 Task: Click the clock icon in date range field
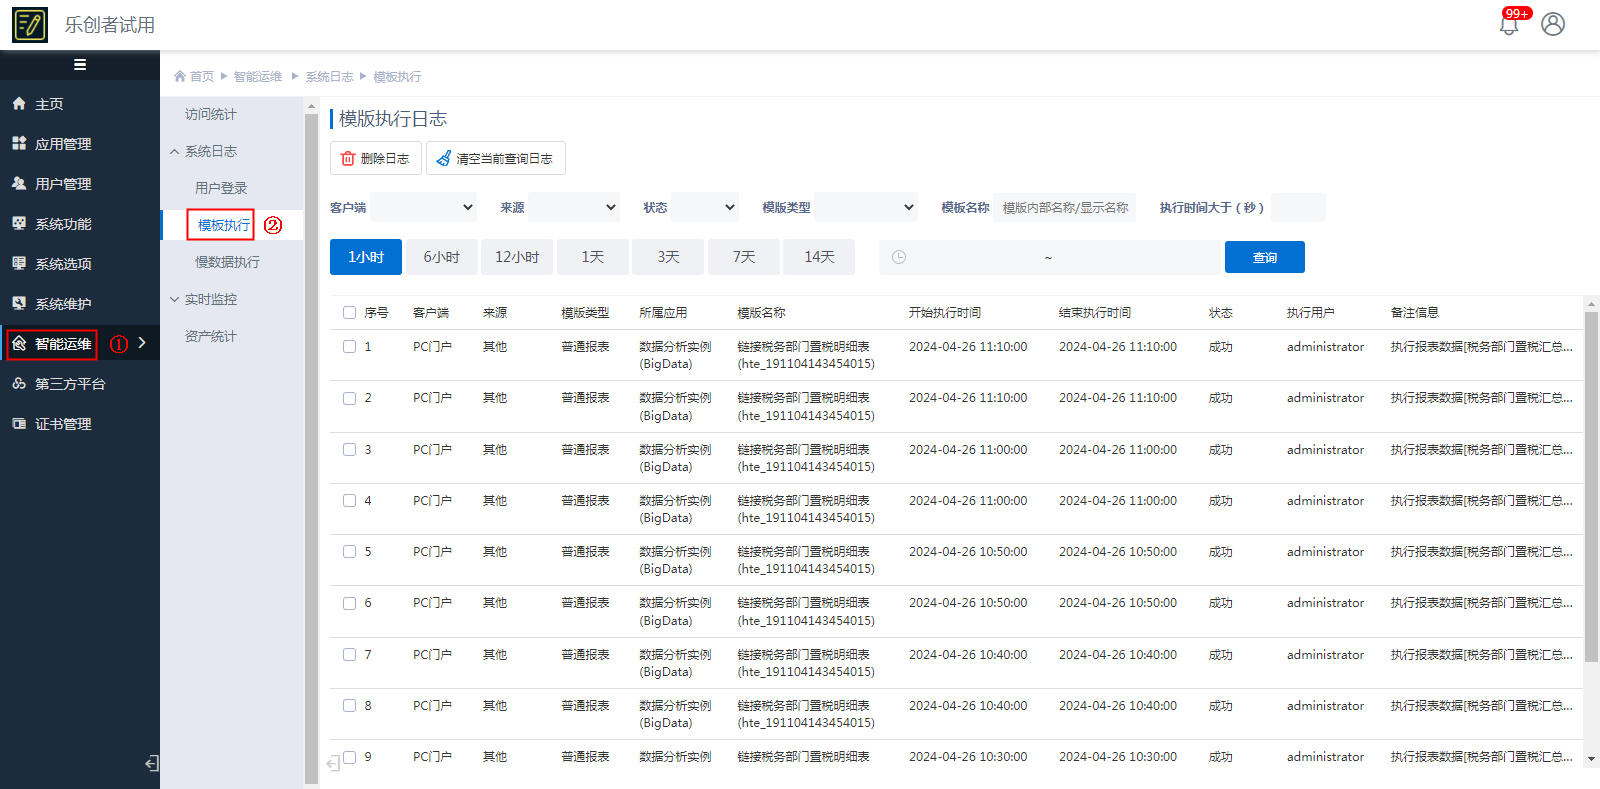[899, 257]
